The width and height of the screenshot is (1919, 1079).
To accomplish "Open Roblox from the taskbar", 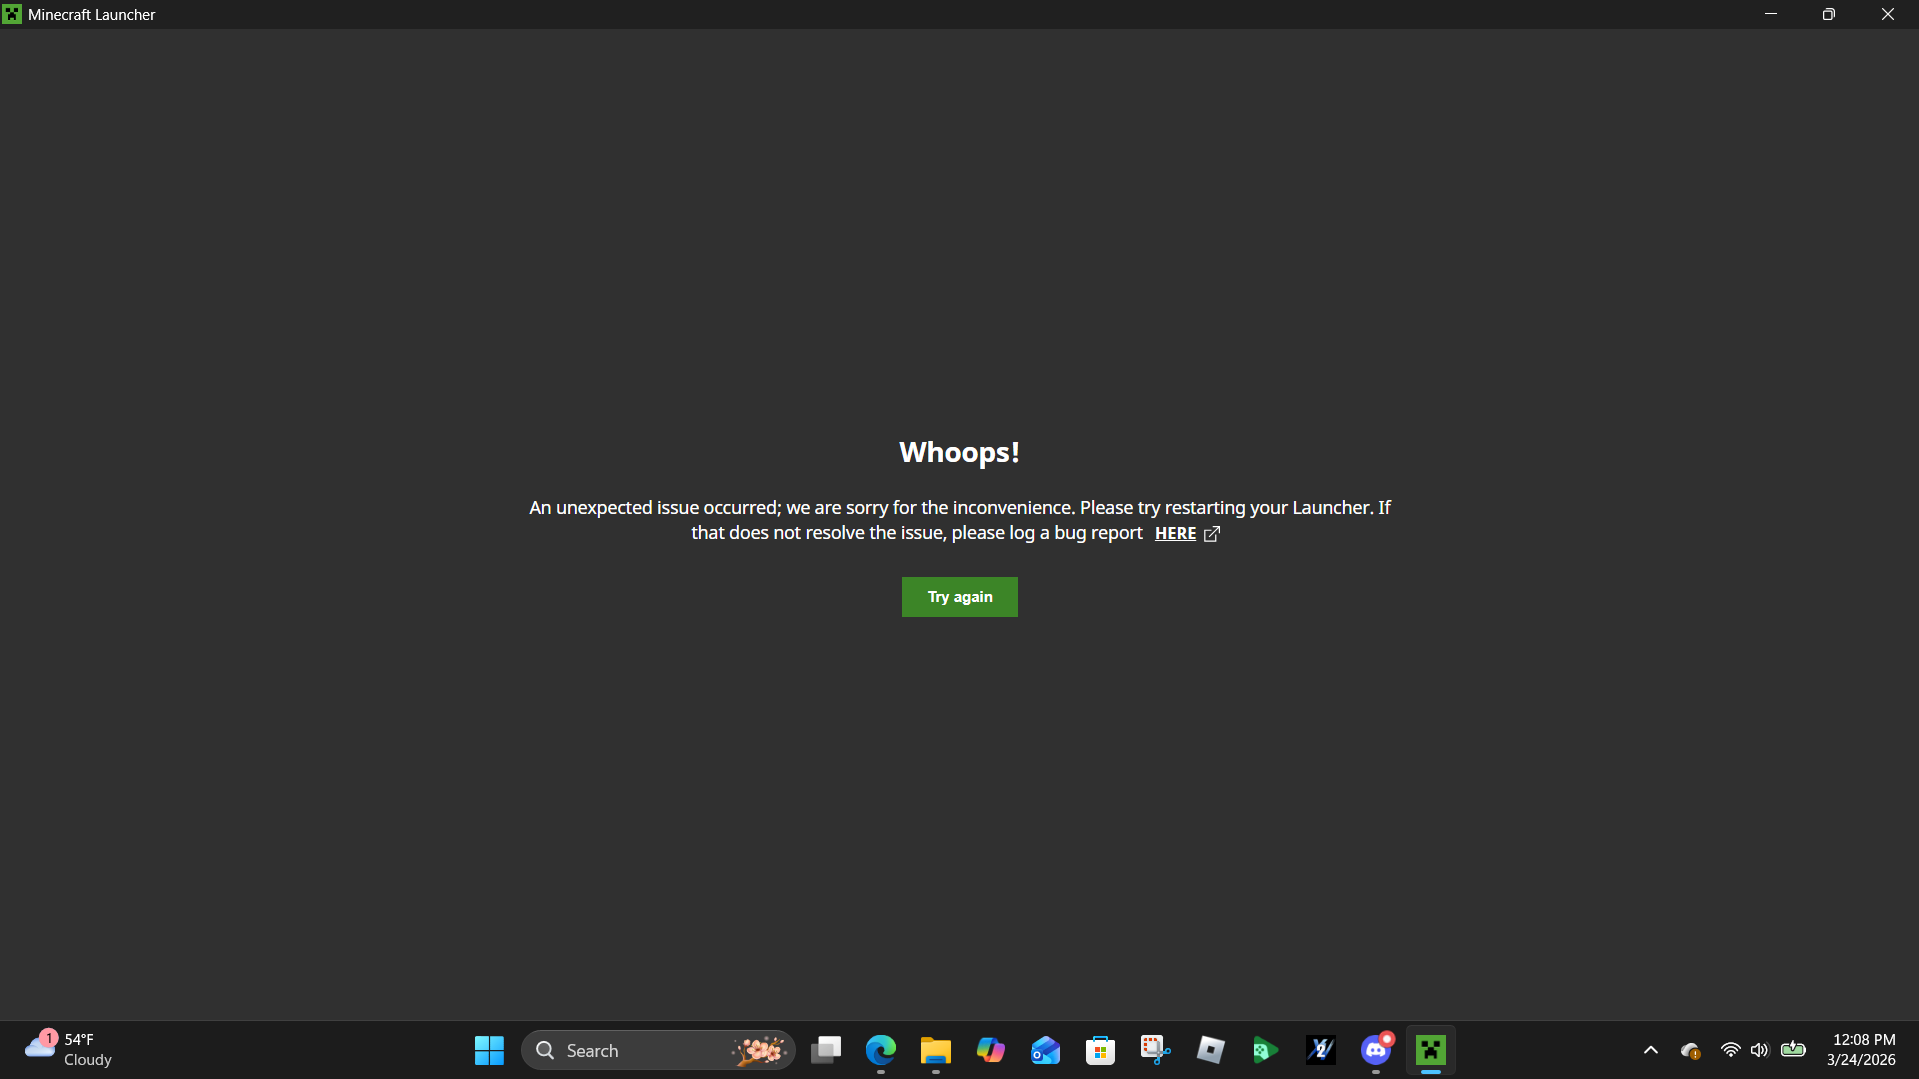I will pos(1211,1050).
